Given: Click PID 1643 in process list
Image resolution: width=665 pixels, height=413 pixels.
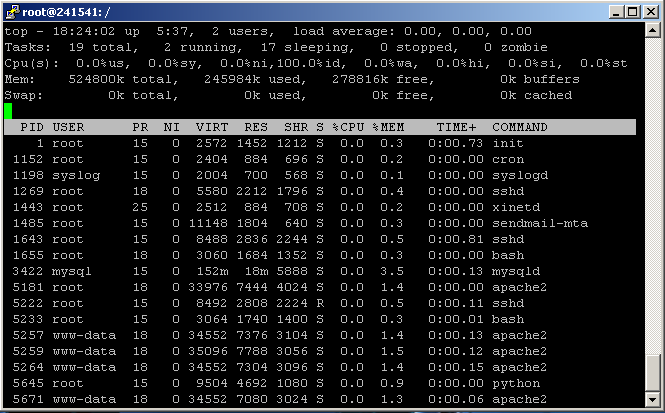Looking at the screenshot, I should point(28,239).
